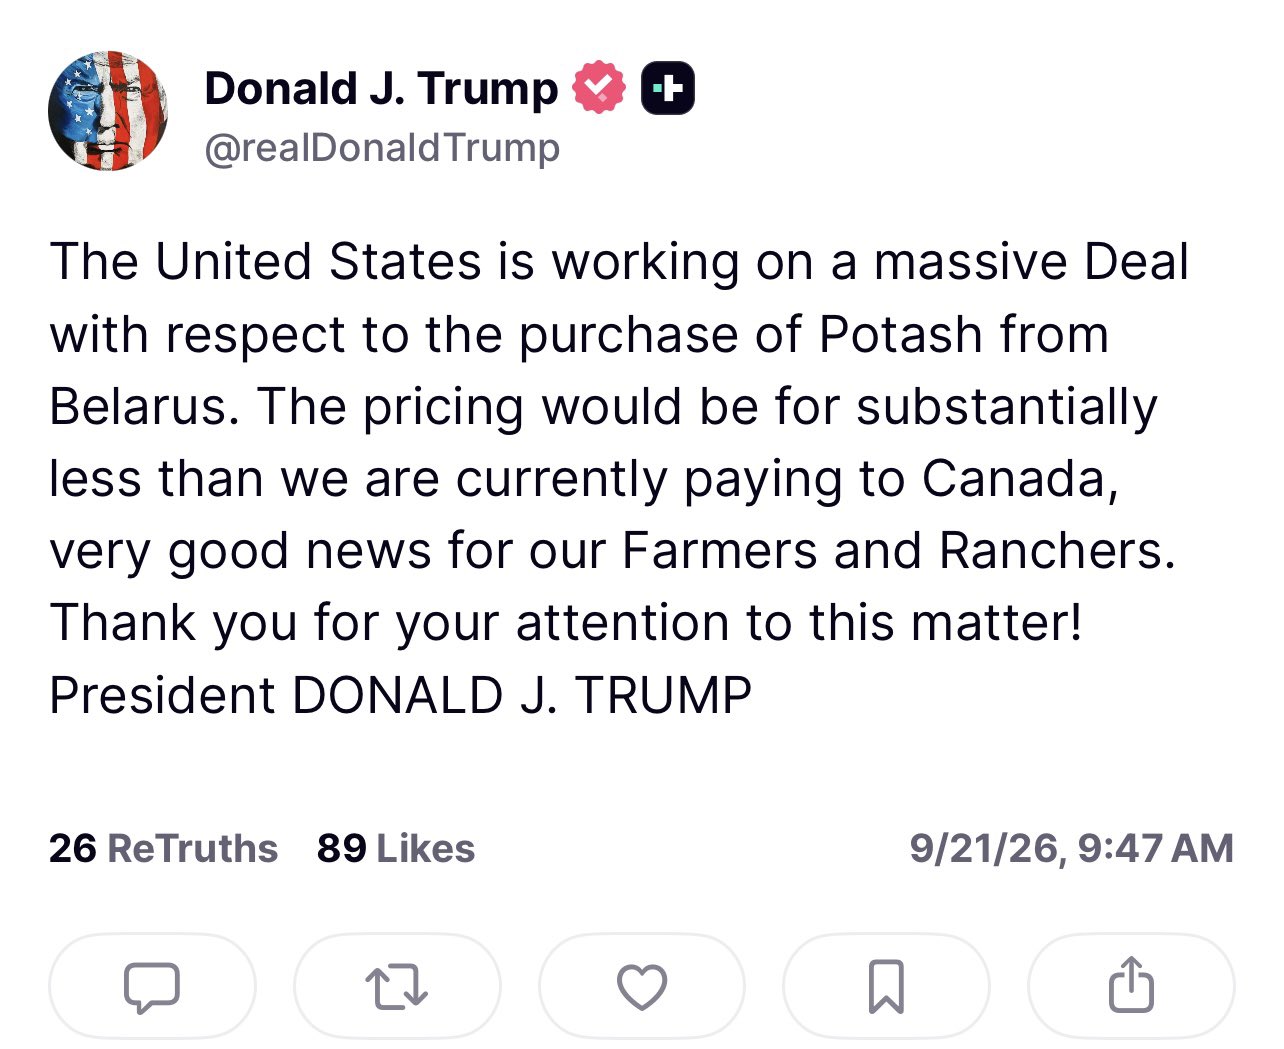Viewport: 1284px width, 1049px height.
Task: Open the @realDonaldTrump handle
Action: [x=382, y=147]
